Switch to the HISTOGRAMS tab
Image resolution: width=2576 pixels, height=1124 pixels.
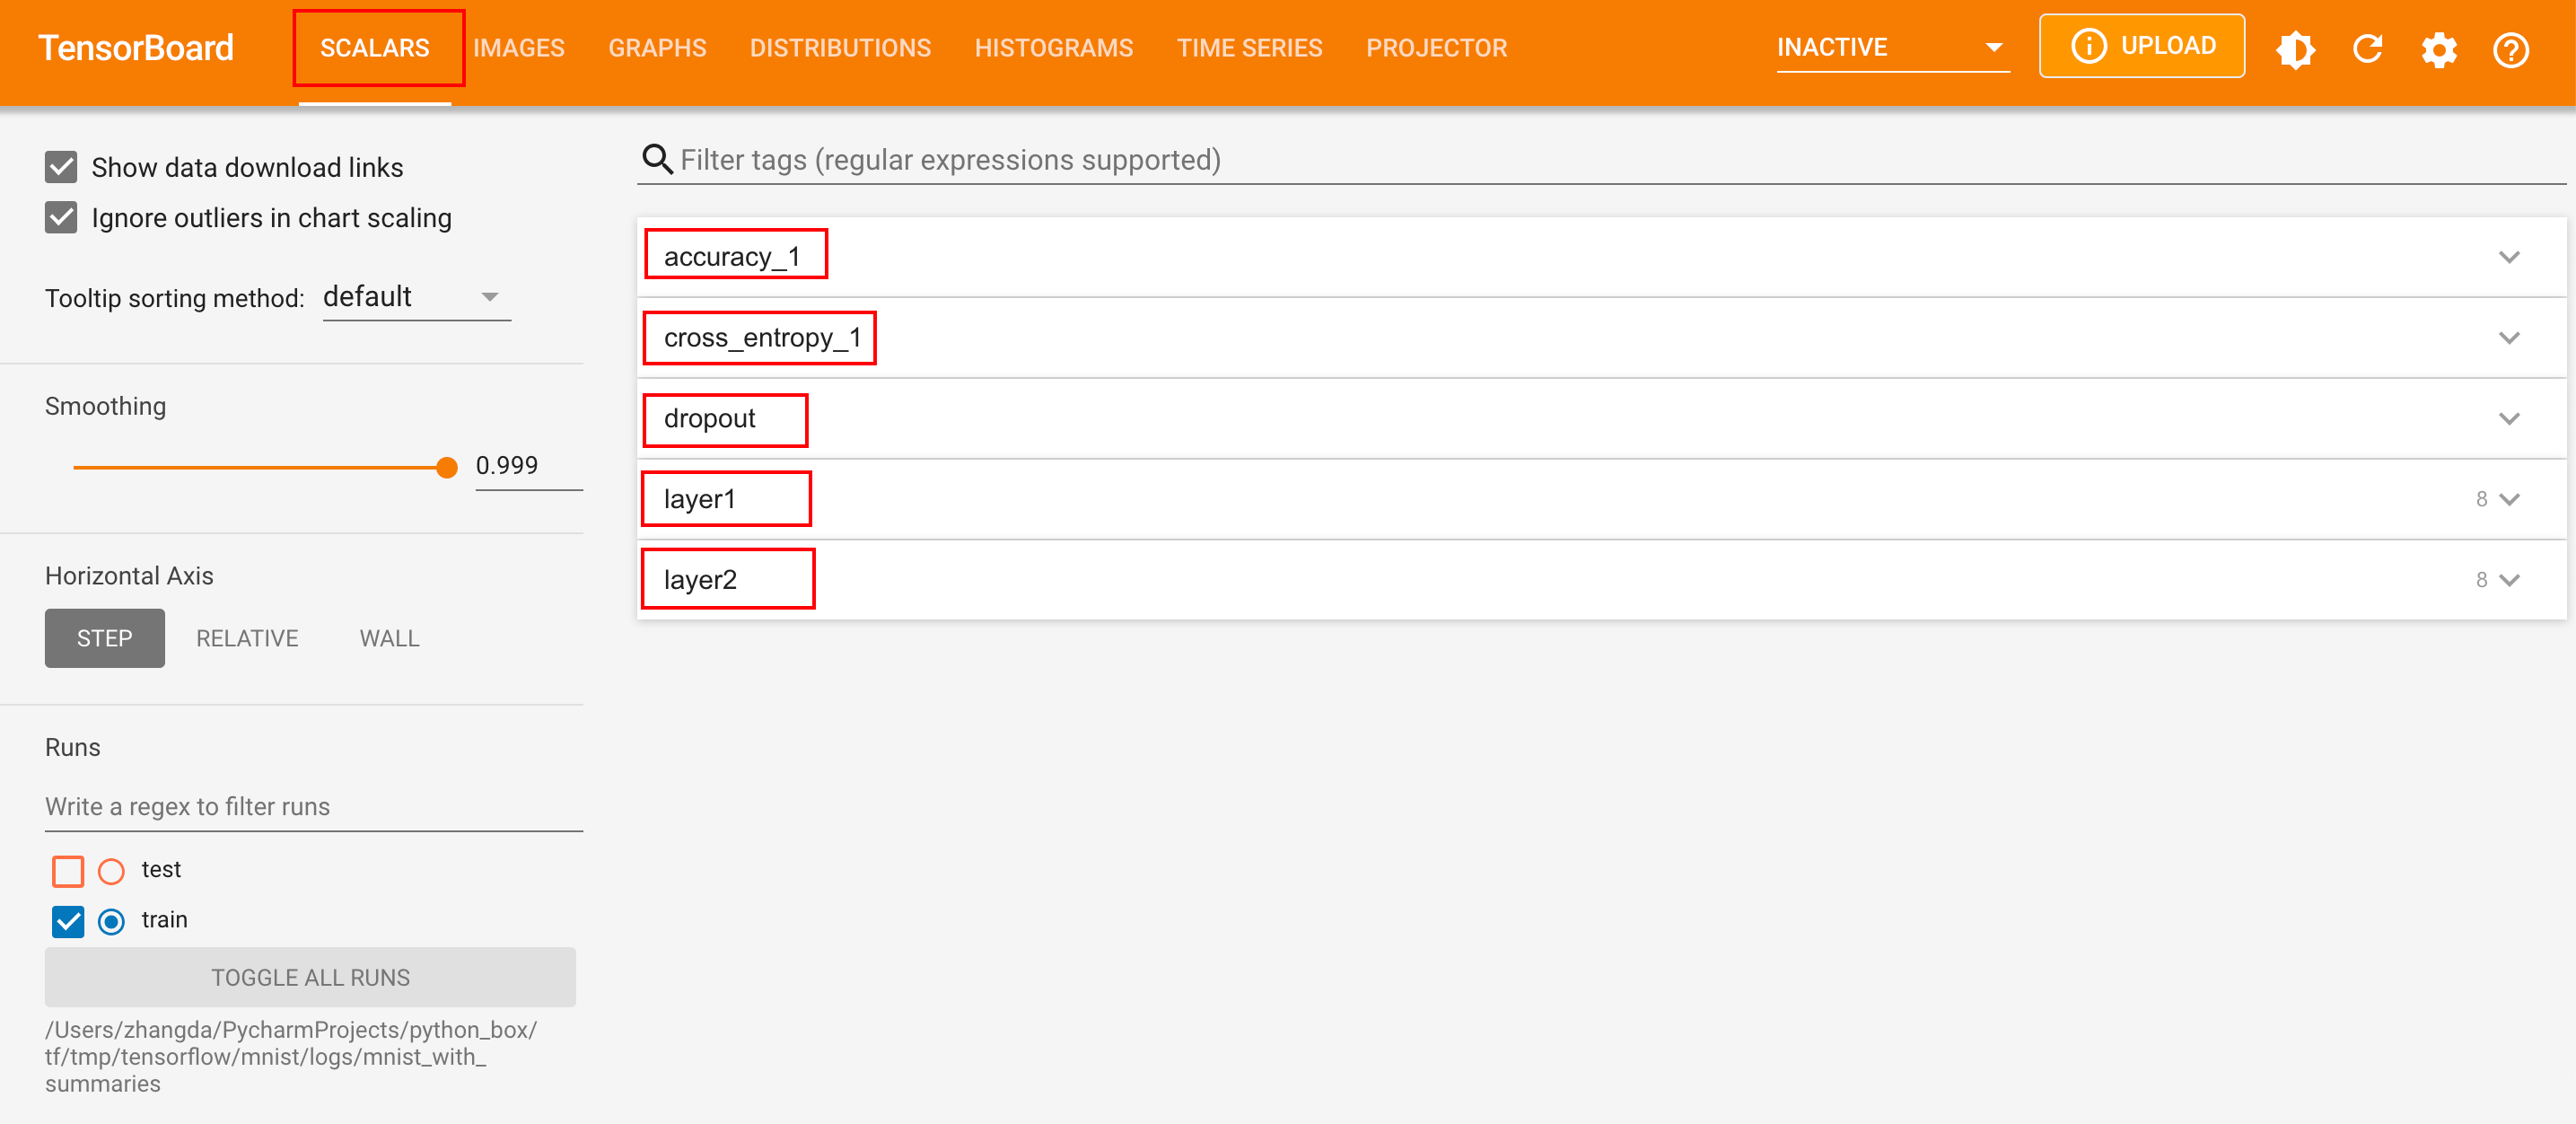coord(1053,48)
